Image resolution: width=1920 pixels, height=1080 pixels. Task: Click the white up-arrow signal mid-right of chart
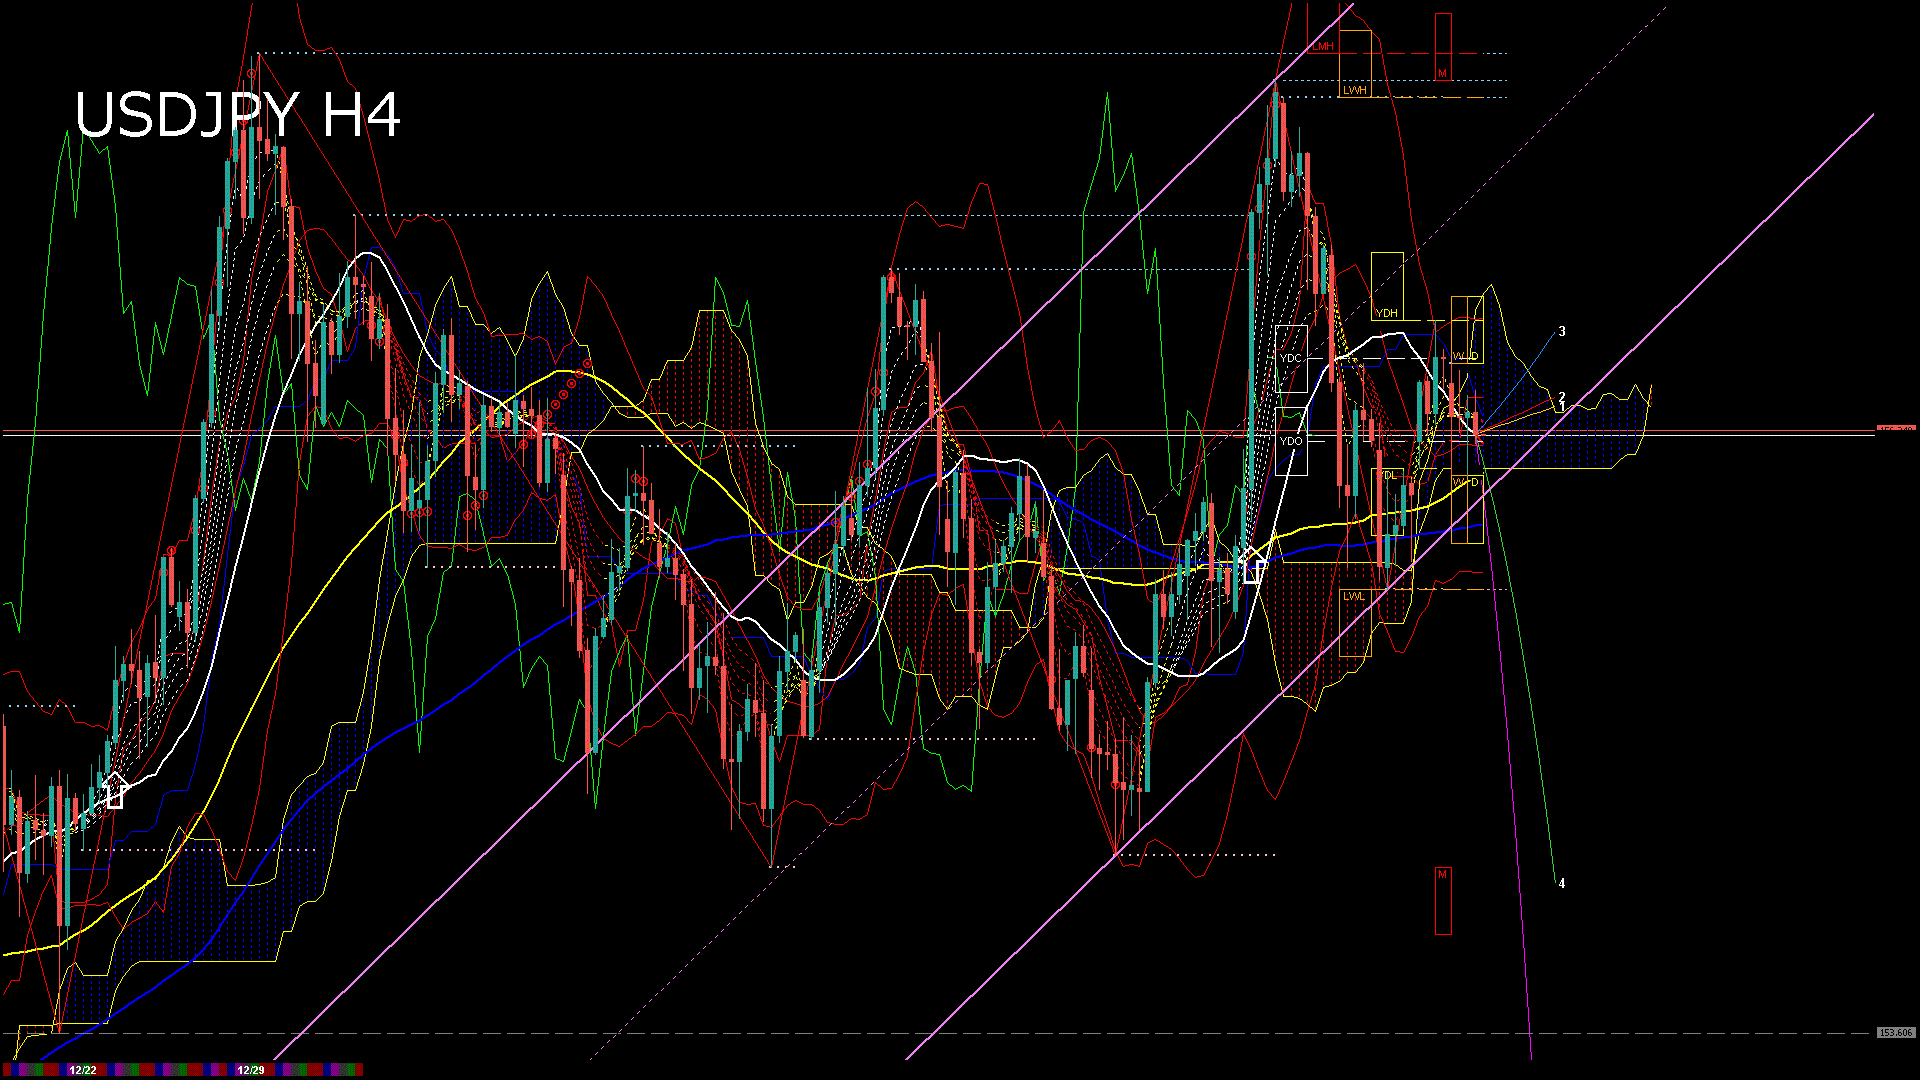tap(1254, 566)
